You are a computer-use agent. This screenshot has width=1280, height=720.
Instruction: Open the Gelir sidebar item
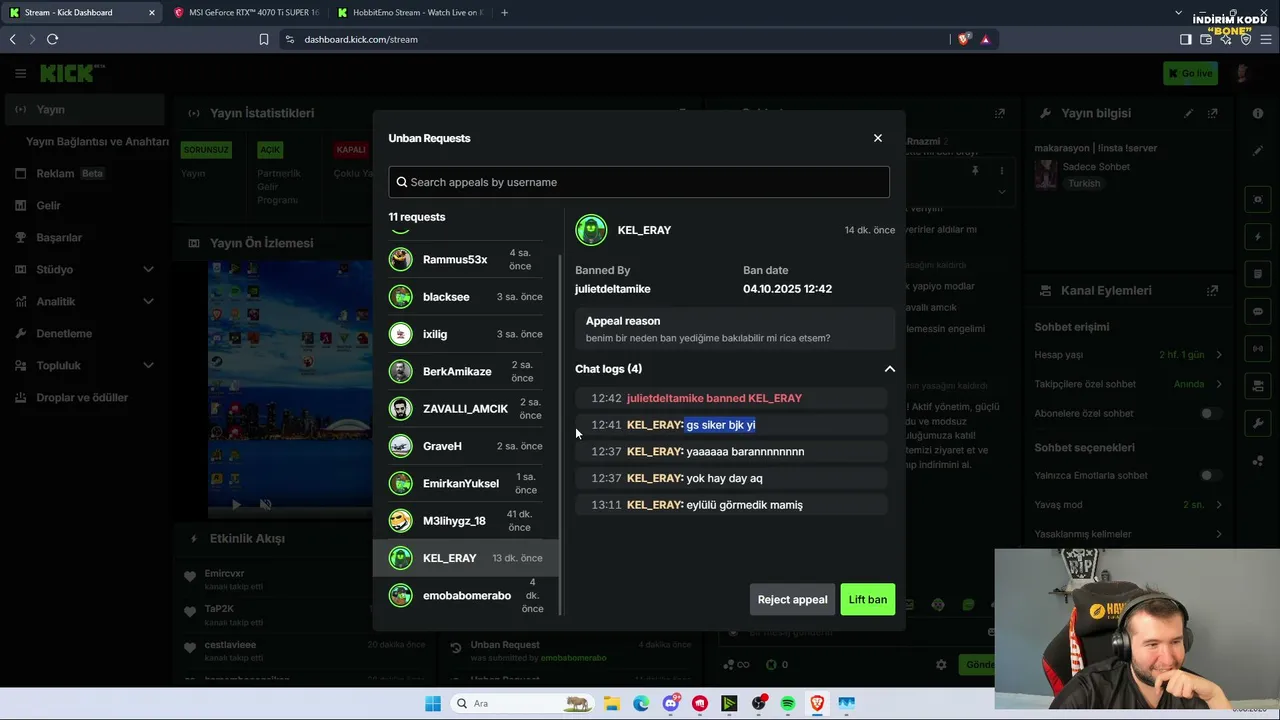[84, 205]
